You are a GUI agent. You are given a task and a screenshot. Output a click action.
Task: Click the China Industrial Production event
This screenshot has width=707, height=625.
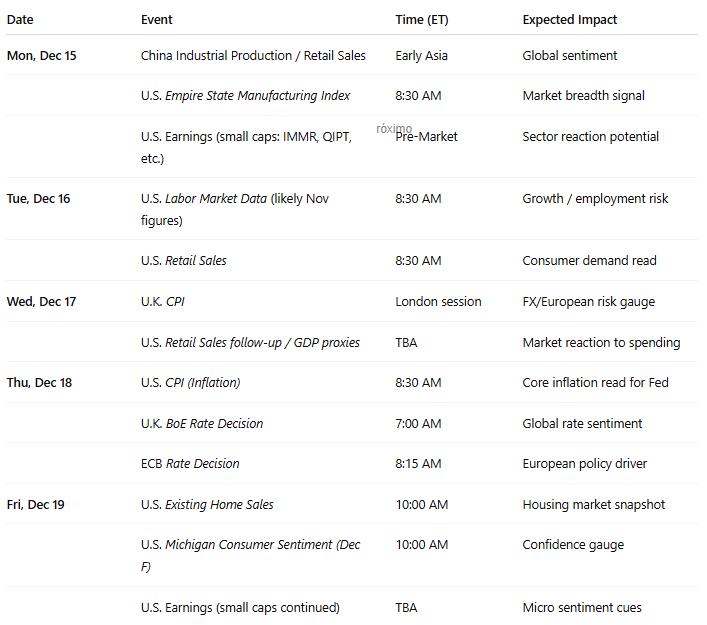click(x=253, y=56)
